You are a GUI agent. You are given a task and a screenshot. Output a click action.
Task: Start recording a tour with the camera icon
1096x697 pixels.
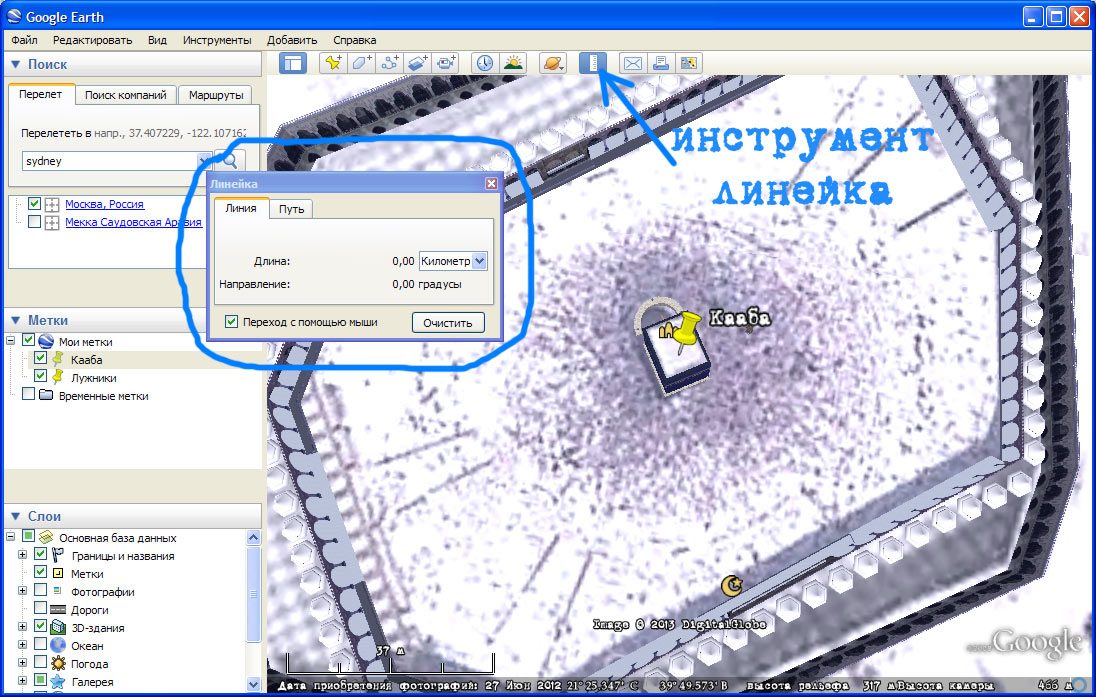tap(445, 63)
